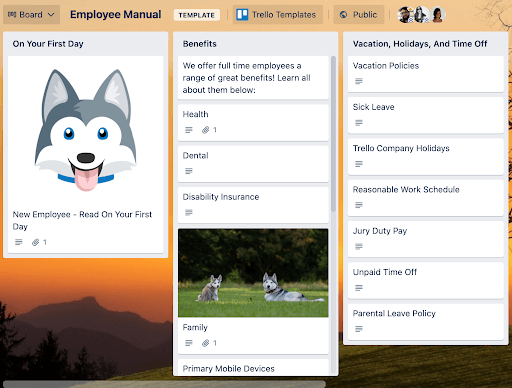The image size is (512, 388).
Task: Open the Trello Company Holidays card
Action: coord(426,157)
